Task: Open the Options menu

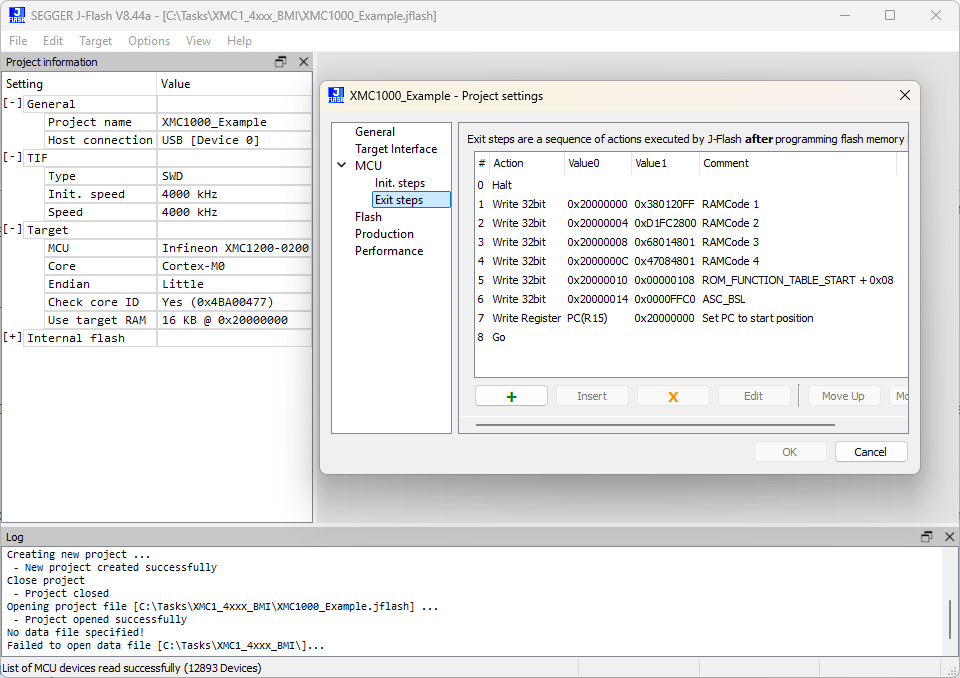Action: click(x=149, y=41)
